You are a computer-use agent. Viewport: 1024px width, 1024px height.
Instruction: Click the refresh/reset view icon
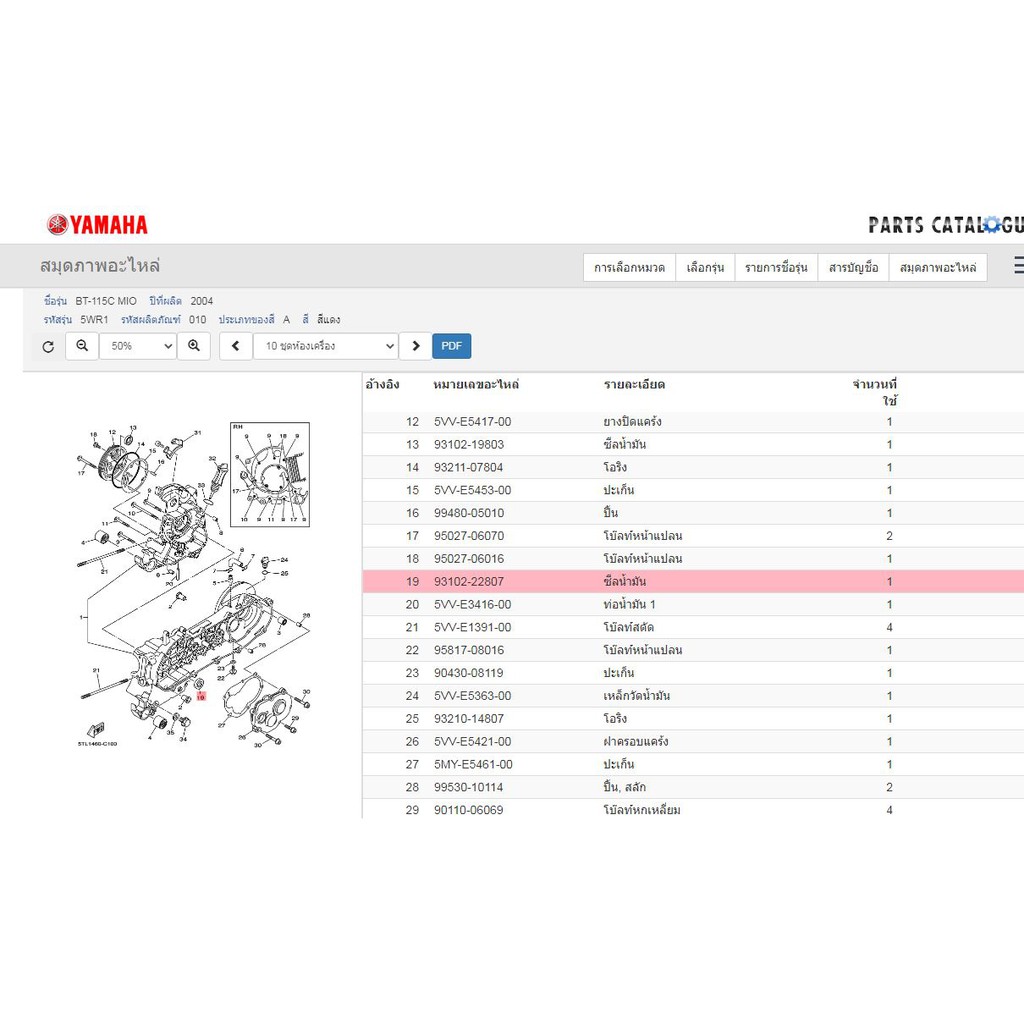(48, 346)
